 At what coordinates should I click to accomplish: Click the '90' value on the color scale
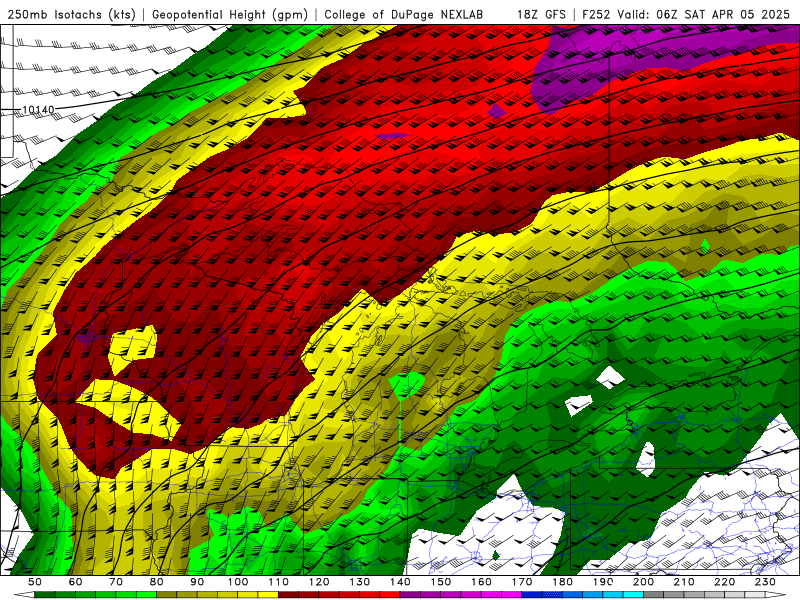click(197, 582)
